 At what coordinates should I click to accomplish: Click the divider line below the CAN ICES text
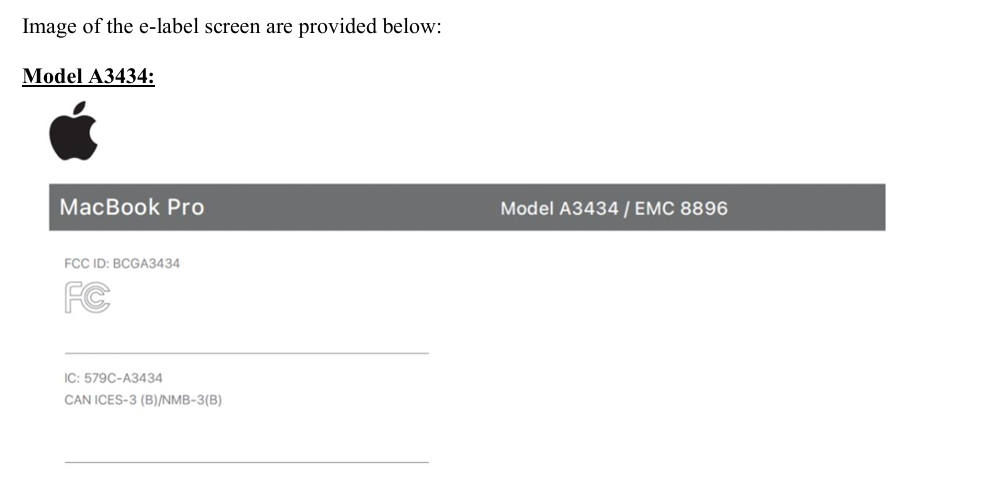(x=246, y=461)
